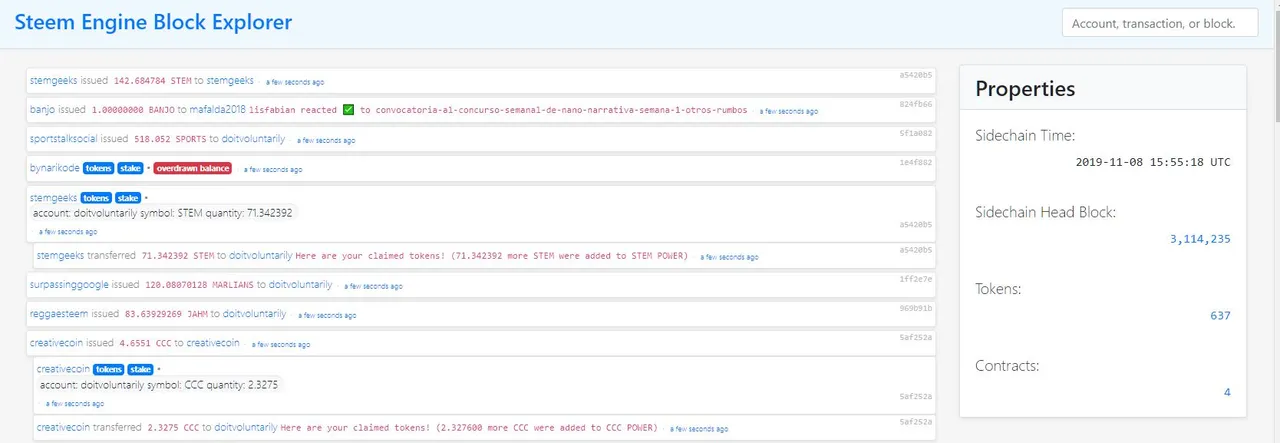Click the 120.08070128 MARLIANS amount
Viewport: 1280px width, 443px height.
[193, 285]
